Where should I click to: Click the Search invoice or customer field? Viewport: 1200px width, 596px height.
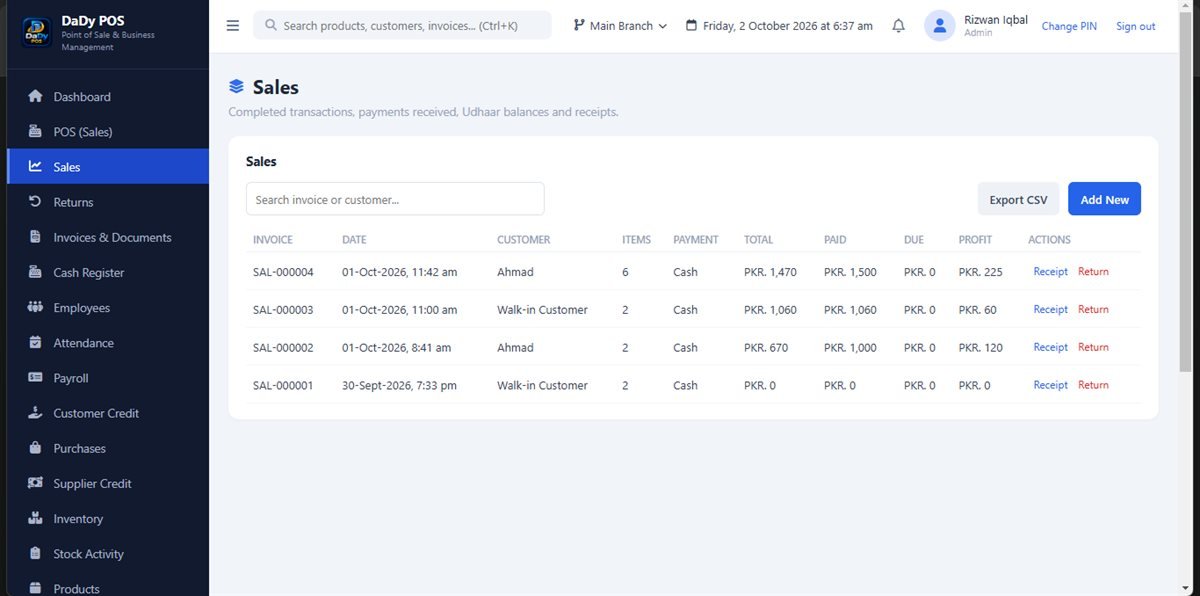click(x=395, y=199)
